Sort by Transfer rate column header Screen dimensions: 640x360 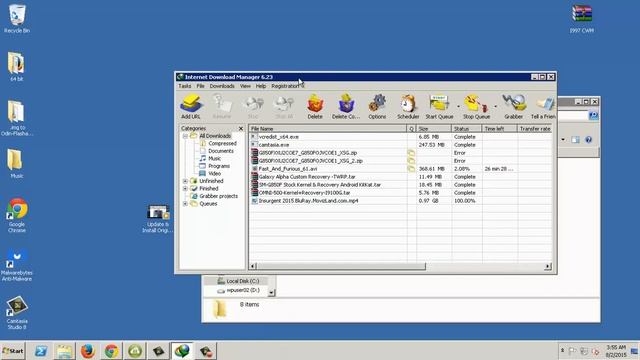pyautogui.click(x=535, y=129)
